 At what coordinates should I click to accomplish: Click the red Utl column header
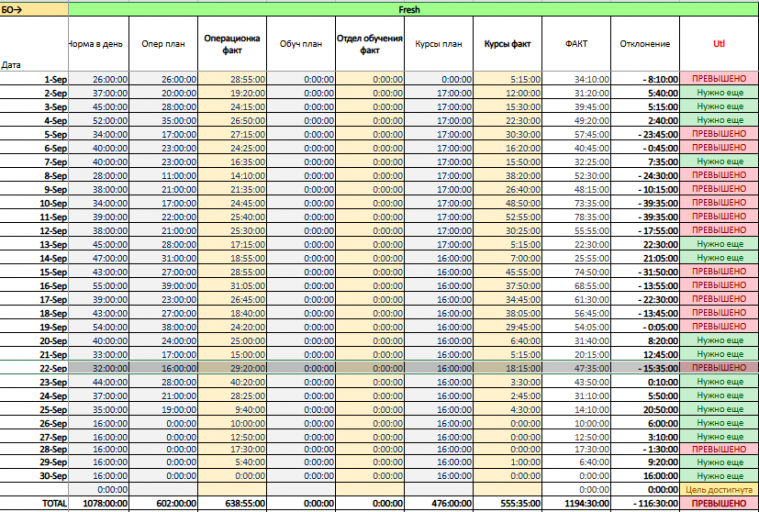(719, 44)
